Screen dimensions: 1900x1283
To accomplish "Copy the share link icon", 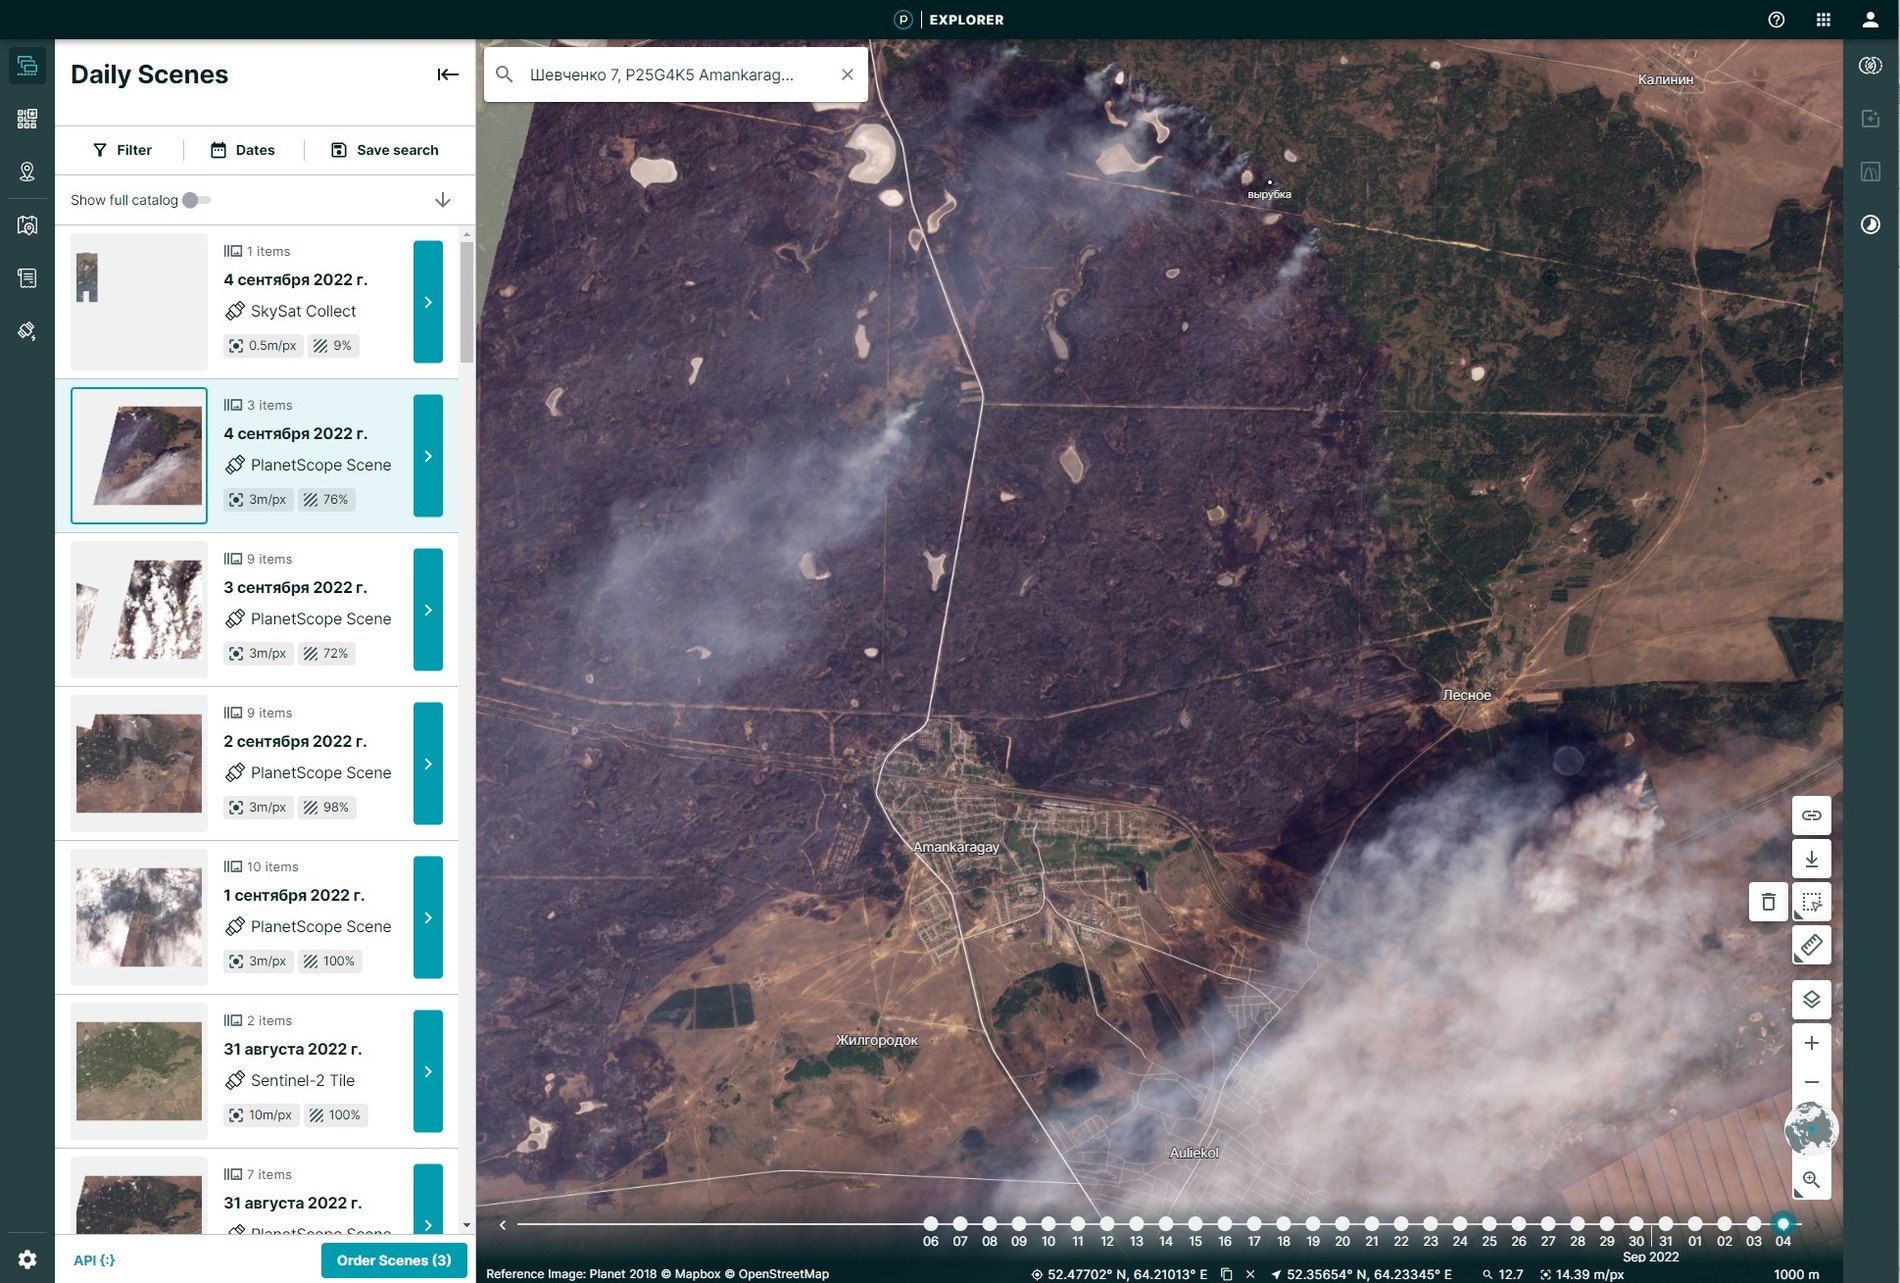I will pos(1811,815).
